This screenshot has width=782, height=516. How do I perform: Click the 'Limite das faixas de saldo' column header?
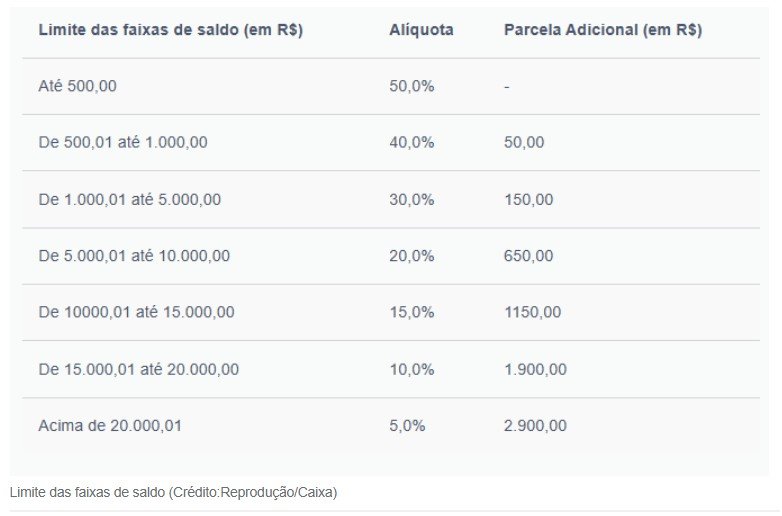click(171, 30)
